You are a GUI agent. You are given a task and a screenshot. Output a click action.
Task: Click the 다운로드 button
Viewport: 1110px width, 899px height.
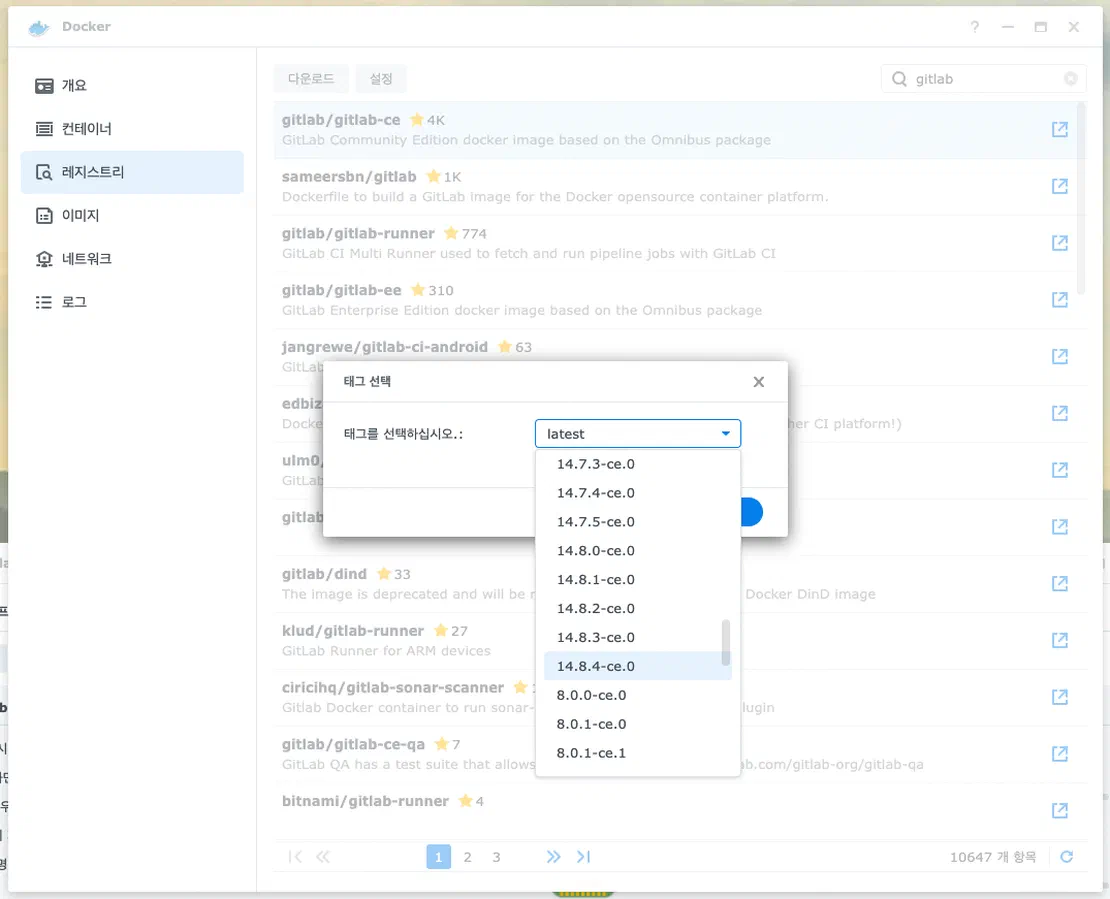[x=311, y=79]
